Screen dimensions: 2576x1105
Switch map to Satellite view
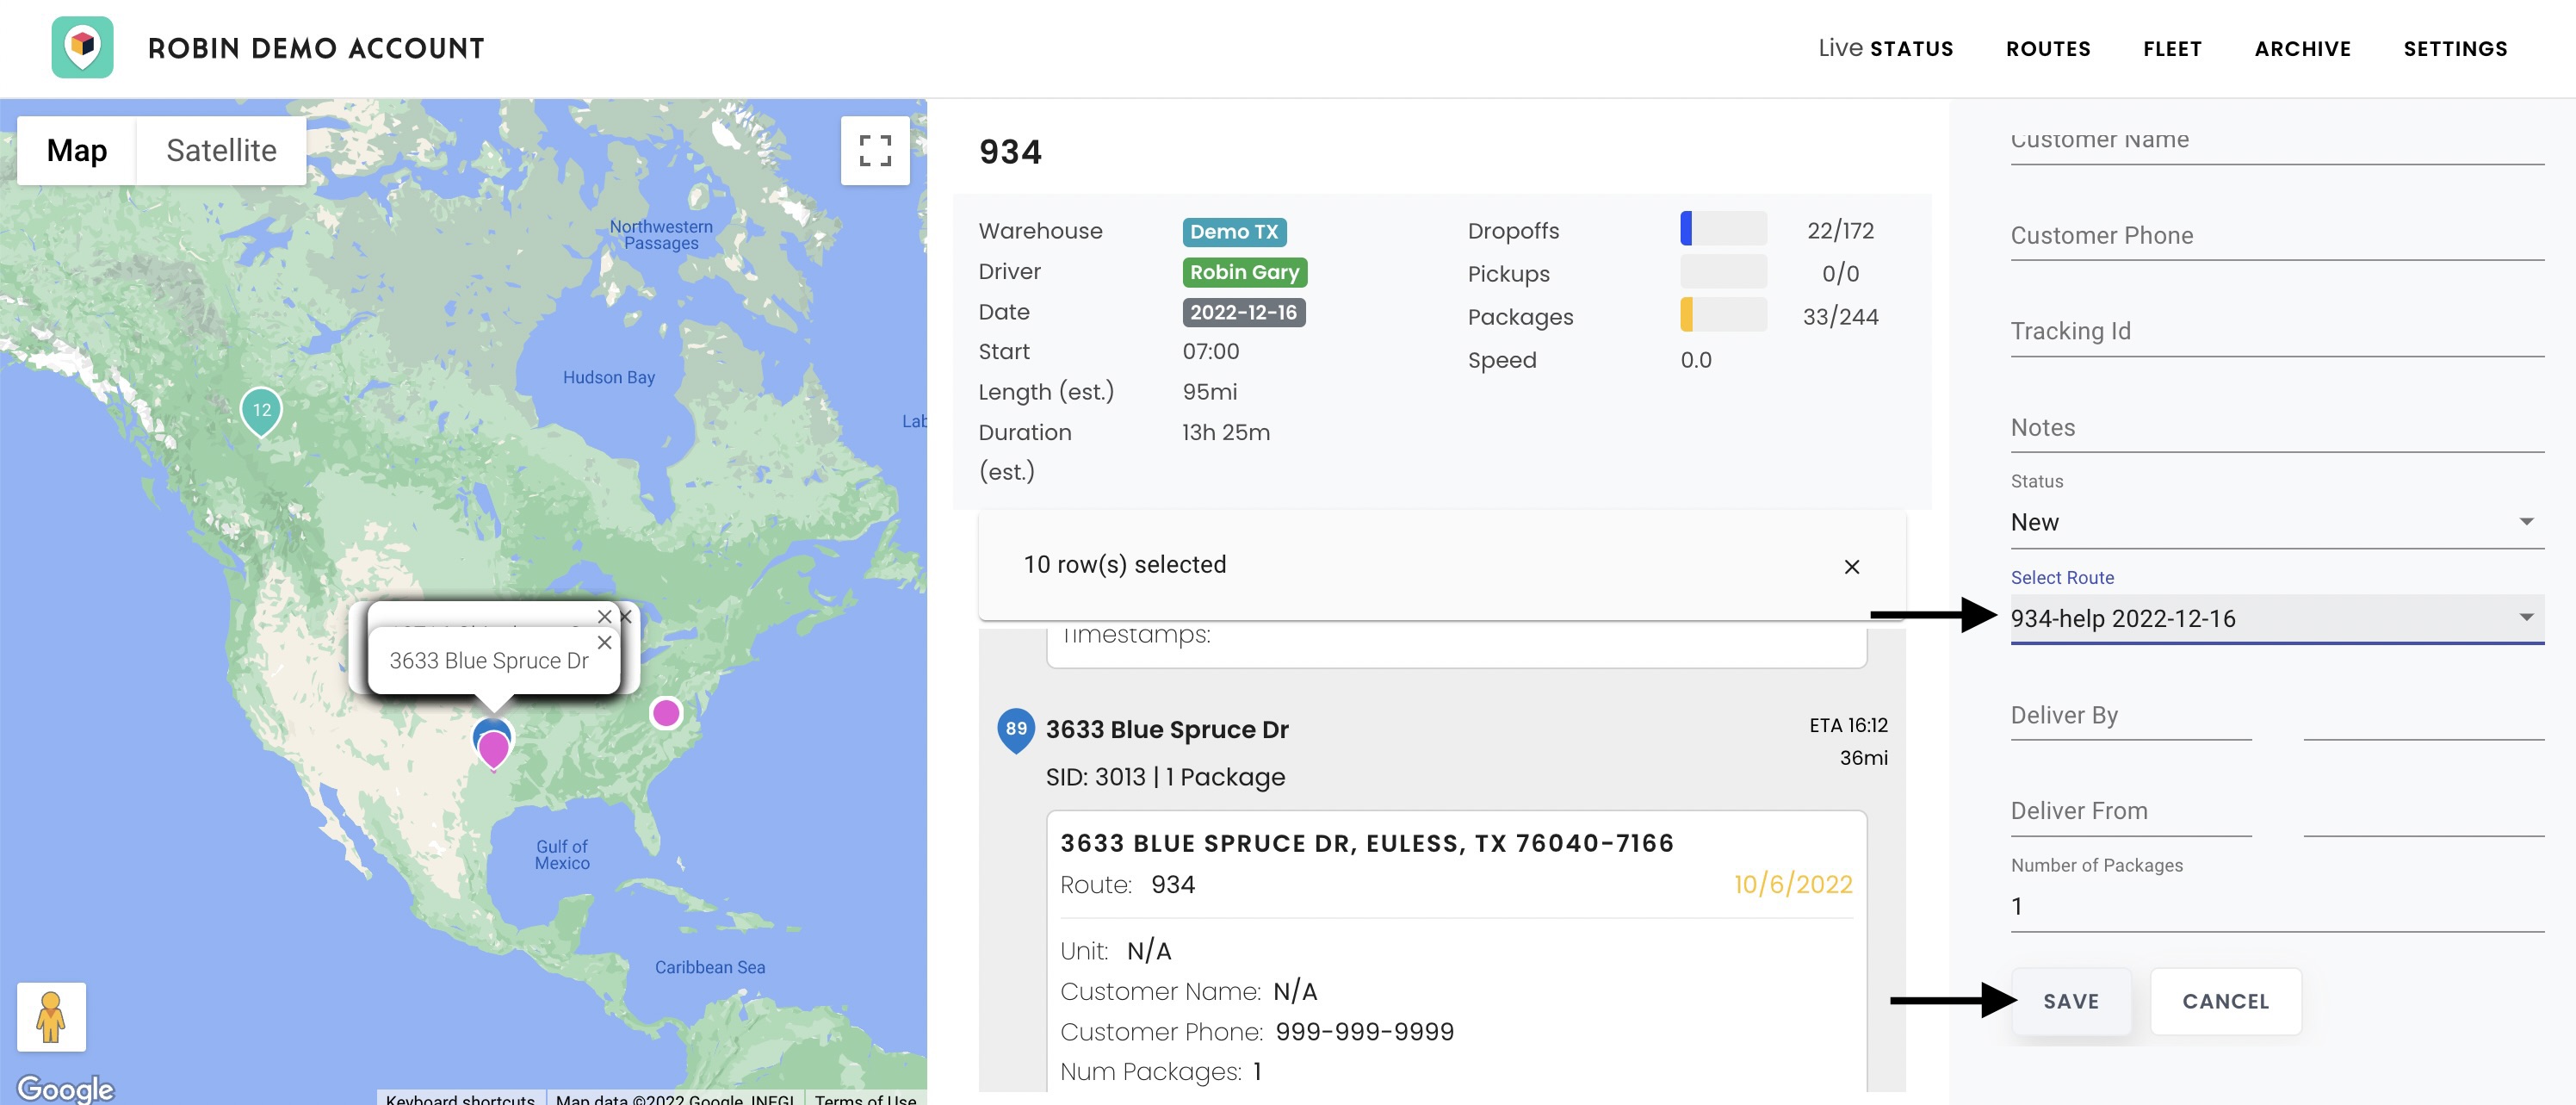(221, 150)
